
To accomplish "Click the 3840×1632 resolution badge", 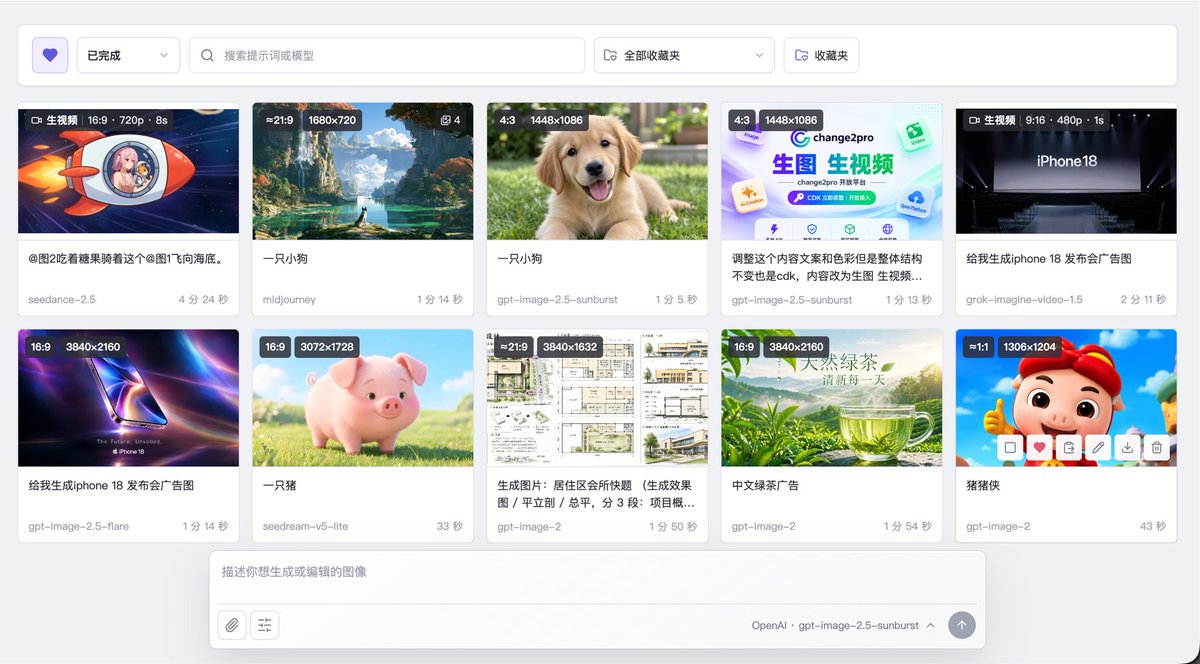I will pos(571,347).
